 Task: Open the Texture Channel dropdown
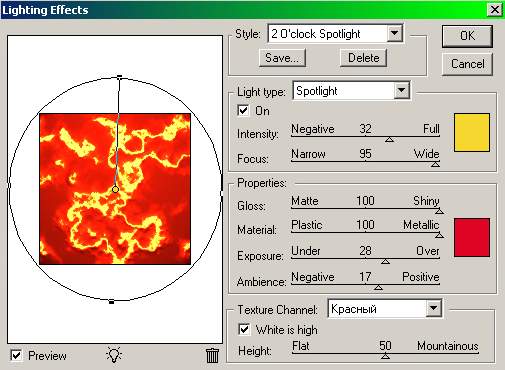coord(433,308)
